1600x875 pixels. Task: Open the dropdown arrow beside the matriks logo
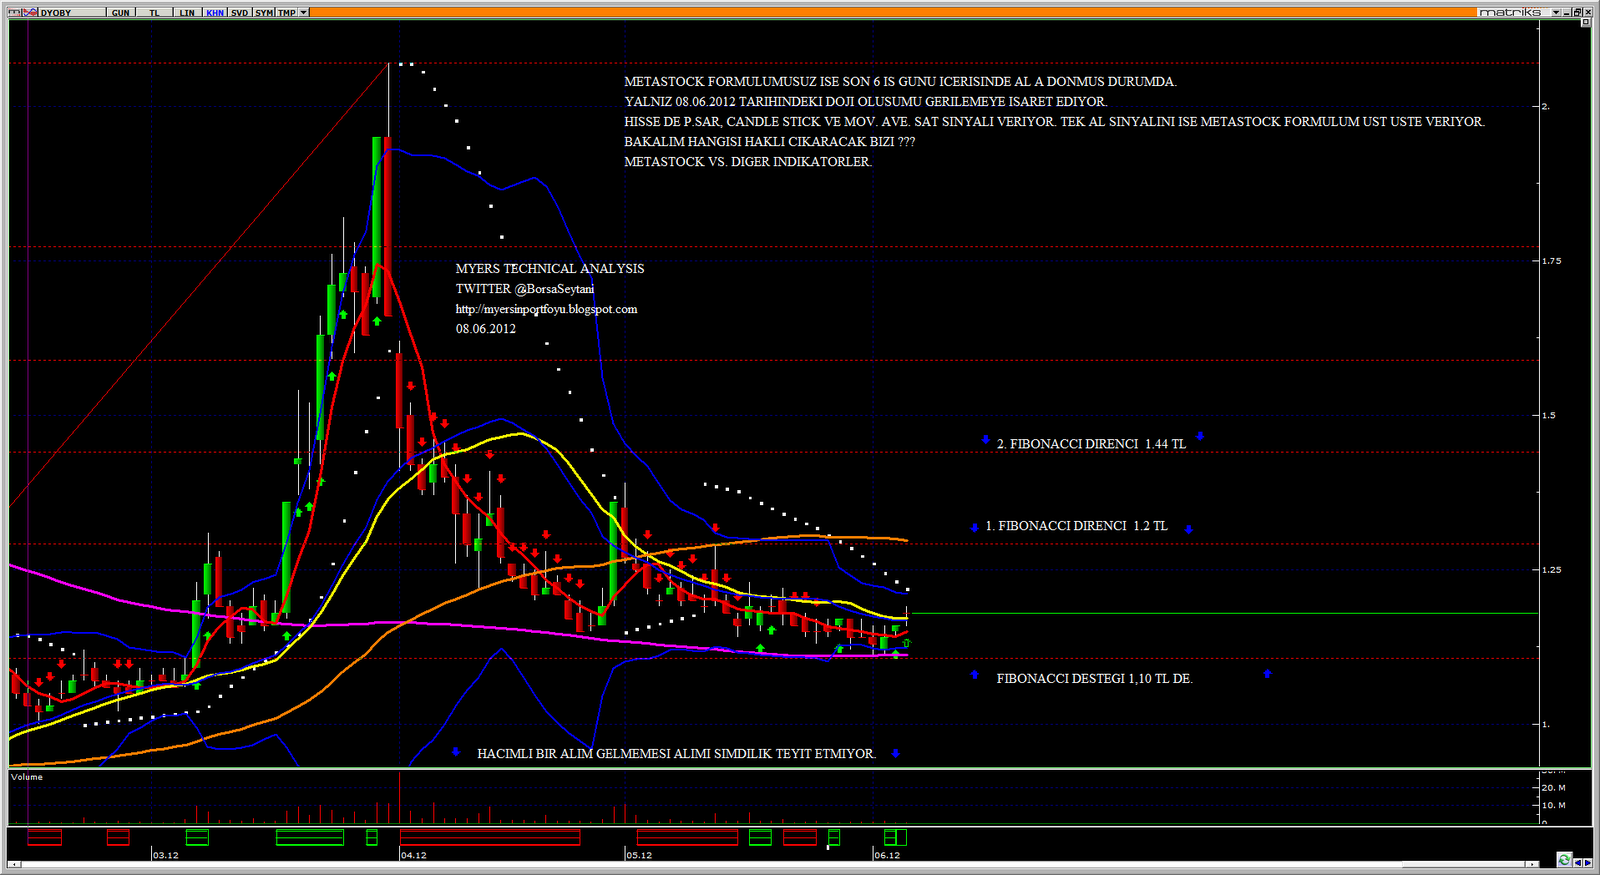1556,12
